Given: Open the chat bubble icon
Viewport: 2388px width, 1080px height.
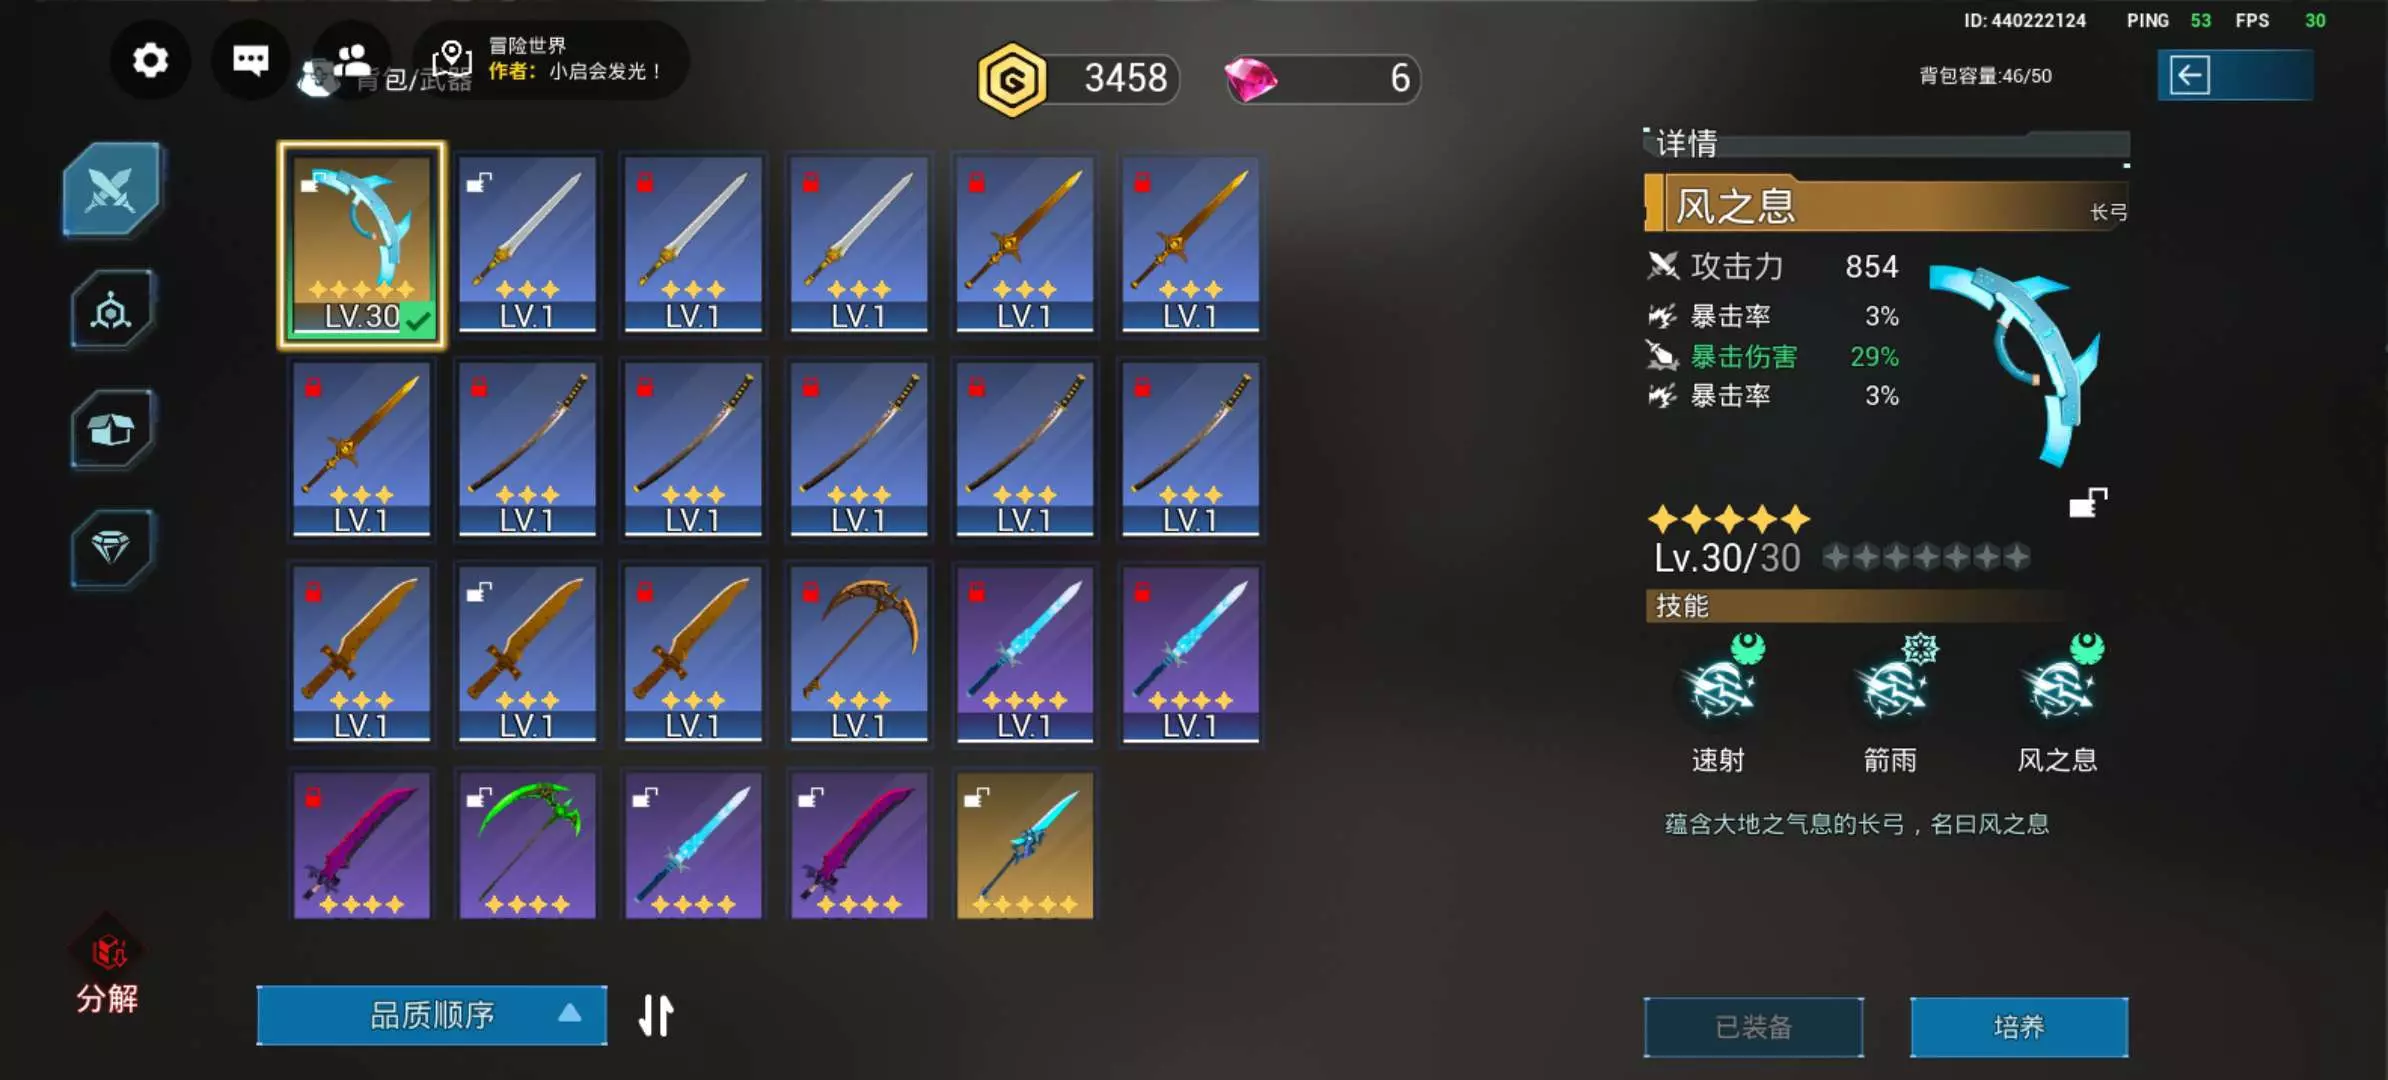Looking at the screenshot, I should [x=250, y=60].
